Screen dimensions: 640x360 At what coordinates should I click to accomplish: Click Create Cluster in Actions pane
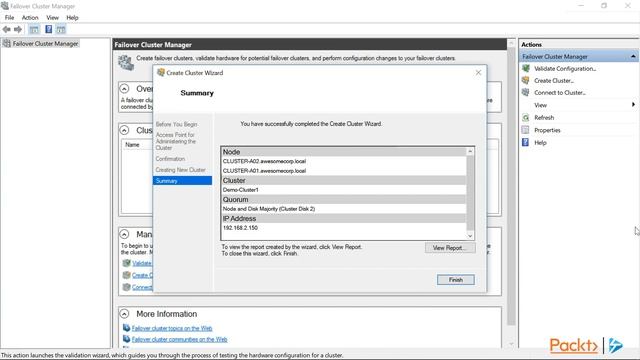554,80
